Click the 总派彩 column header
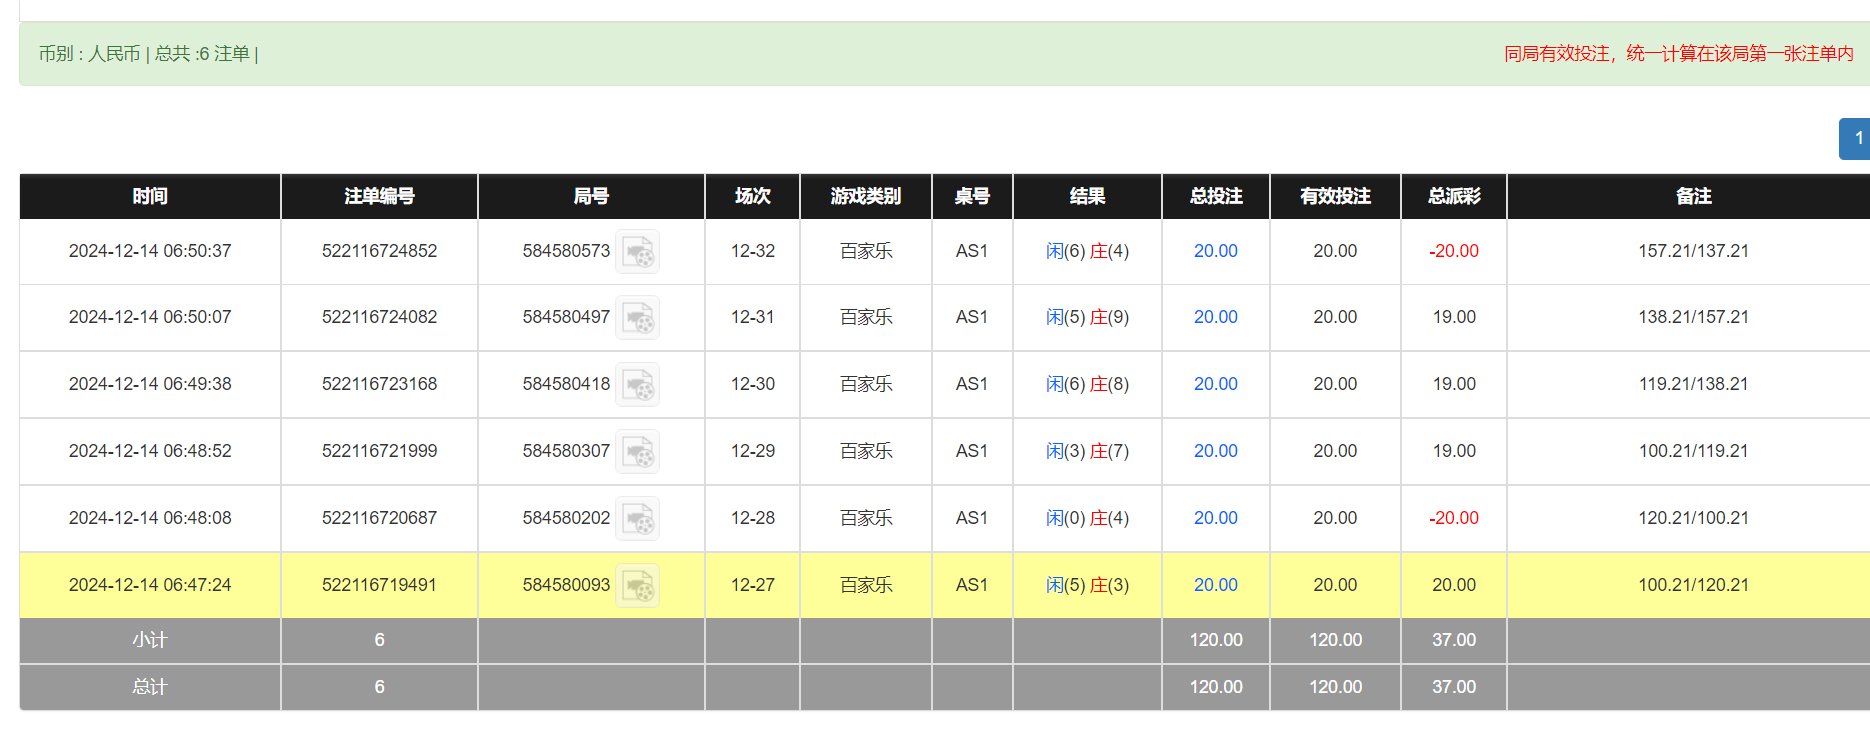The height and width of the screenshot is (742, 1870). point(1453,196)
